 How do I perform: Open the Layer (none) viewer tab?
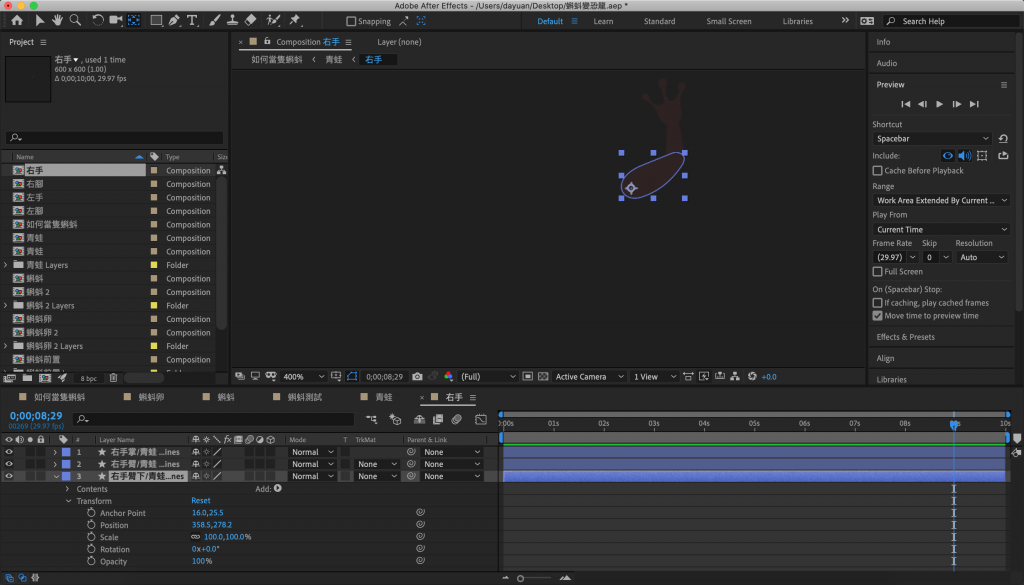coord(399,42)
